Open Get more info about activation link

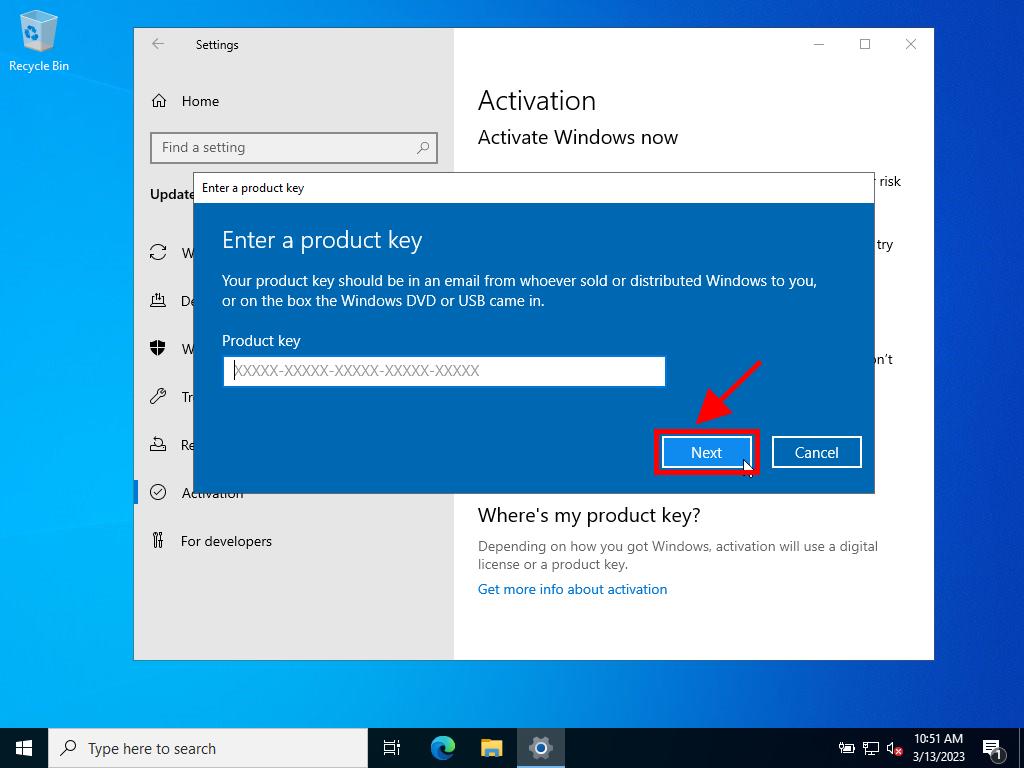coord(572,589)
